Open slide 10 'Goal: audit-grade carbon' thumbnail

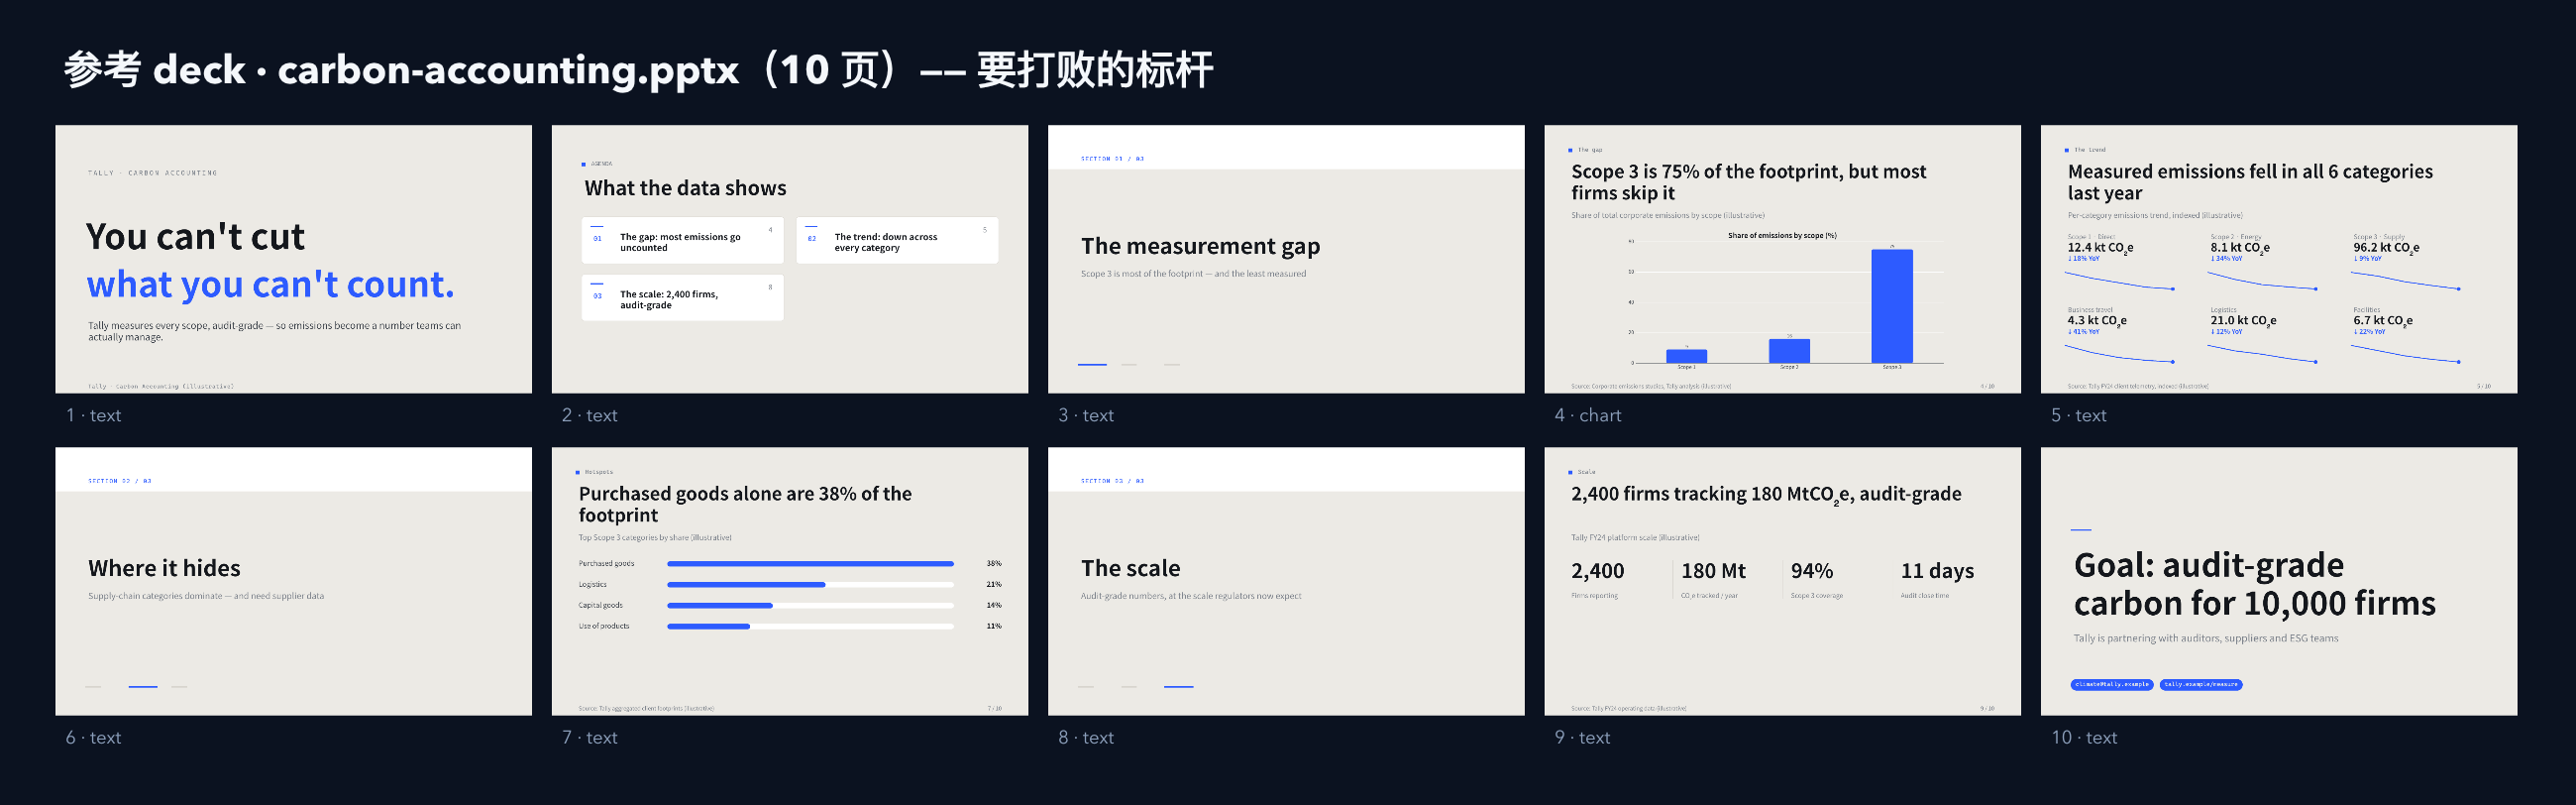tap(2279, 581)
